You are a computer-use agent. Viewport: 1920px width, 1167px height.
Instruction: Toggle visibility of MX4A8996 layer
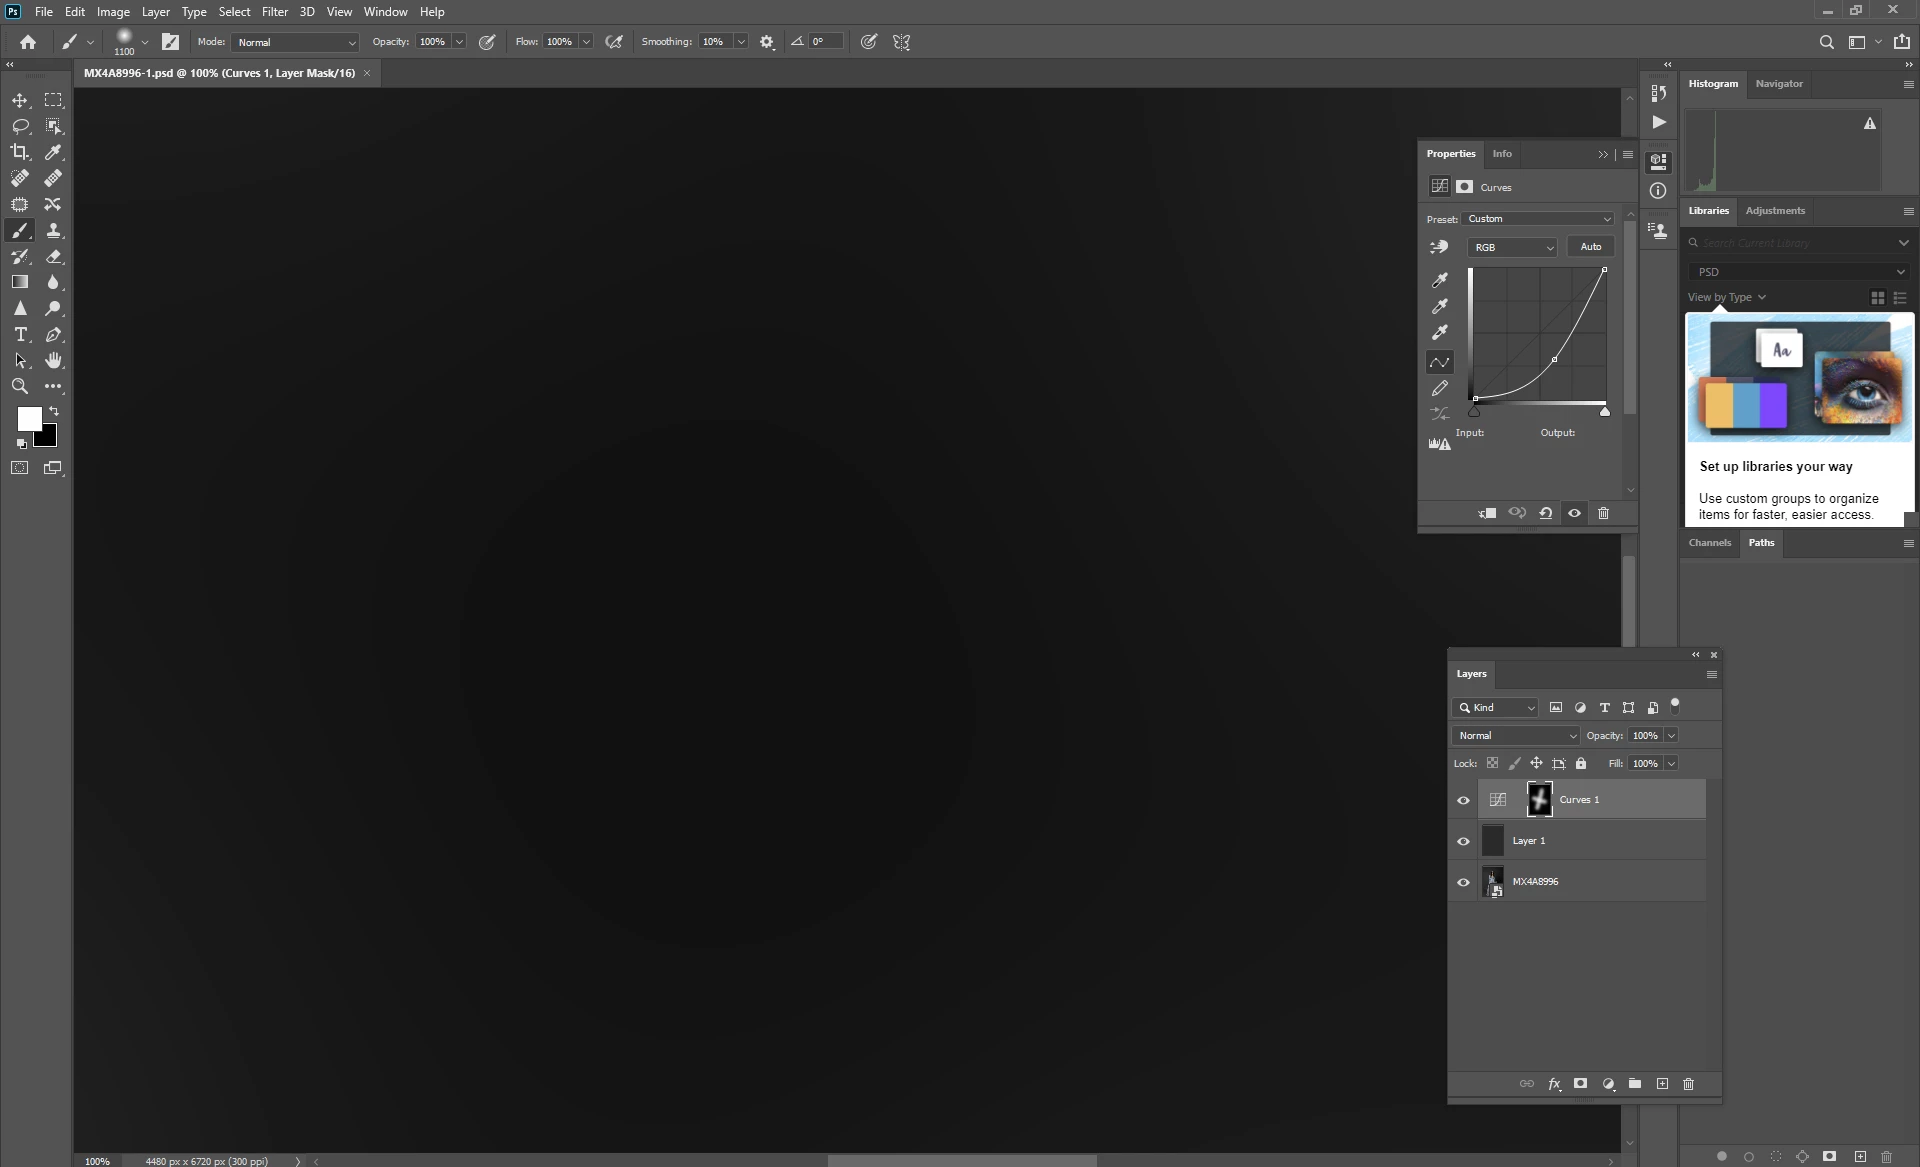[x=1464, y=882]
